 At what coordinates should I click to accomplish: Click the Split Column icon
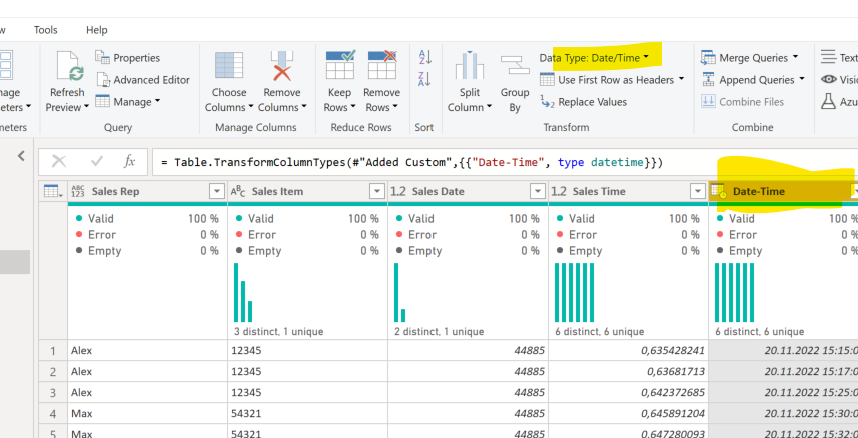coord(469,66)
